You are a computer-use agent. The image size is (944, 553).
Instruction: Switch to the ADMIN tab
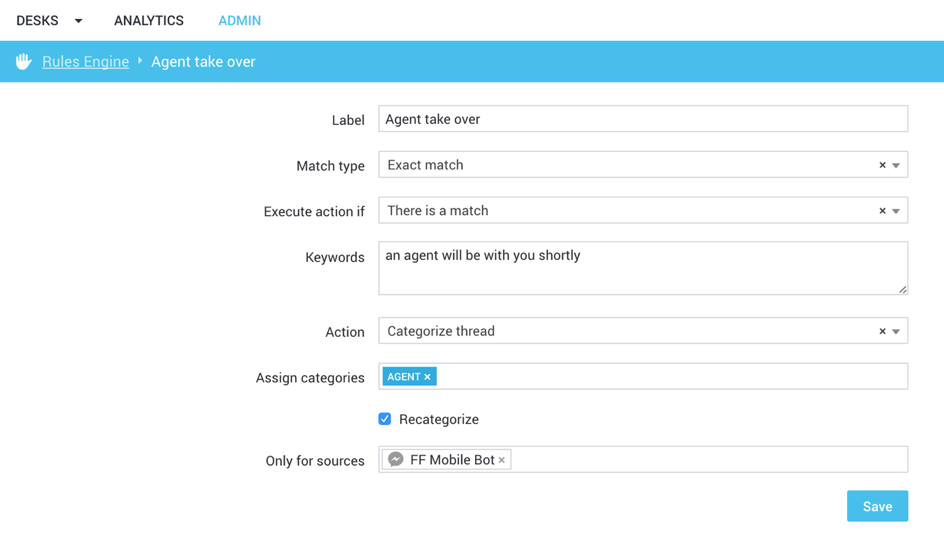pos(239,21)
